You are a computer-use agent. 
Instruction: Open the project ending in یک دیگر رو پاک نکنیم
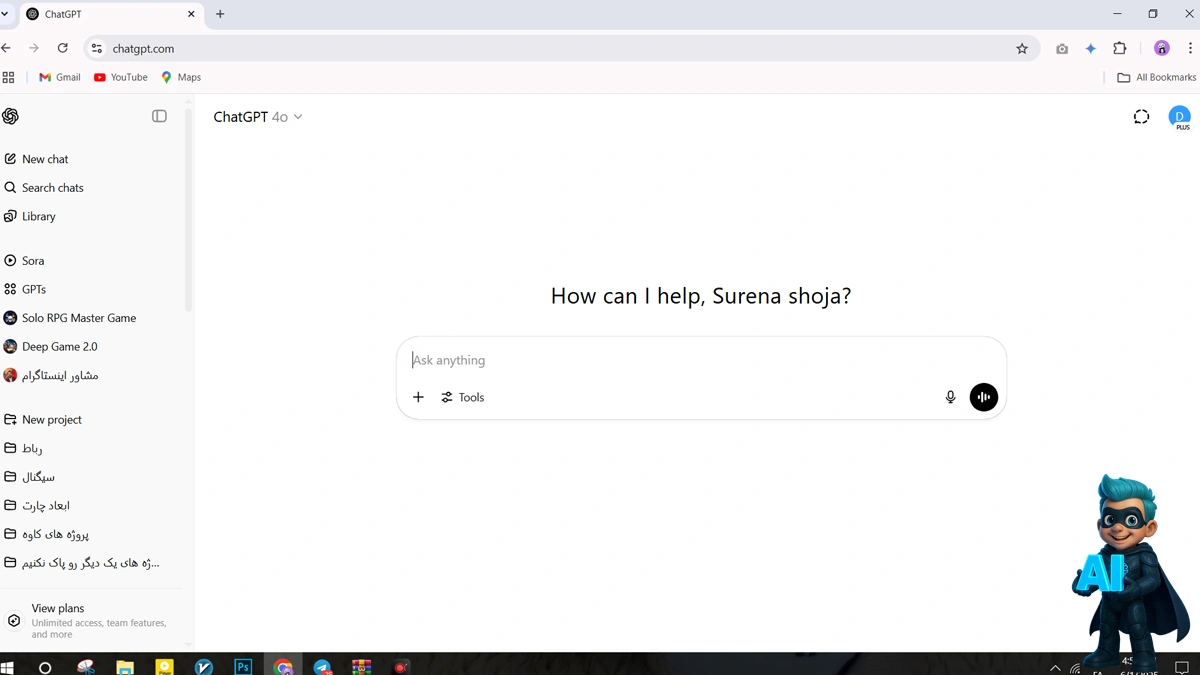pyautogui.click(x=92, y=563)
